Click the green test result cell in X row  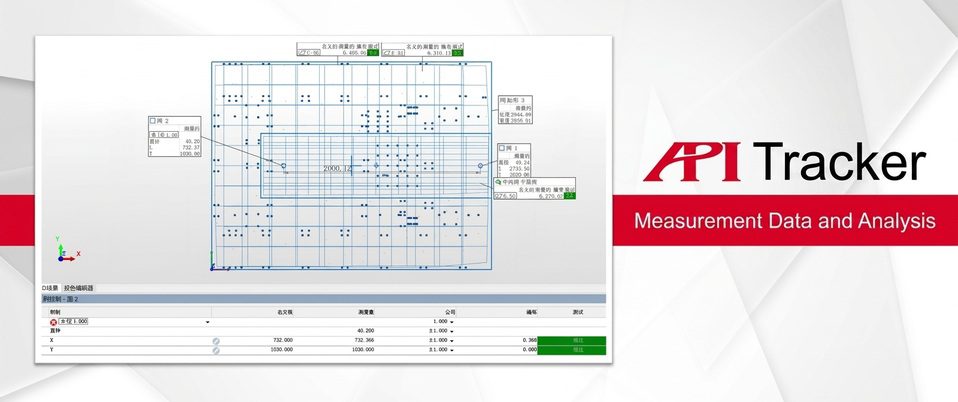click(572, 341)
